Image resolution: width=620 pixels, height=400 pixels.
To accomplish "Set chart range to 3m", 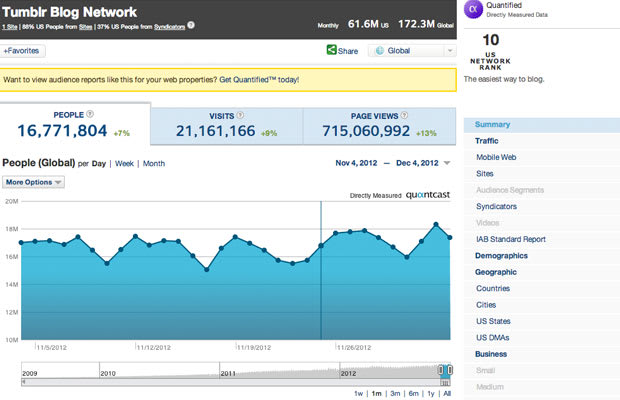I will 395,393.
